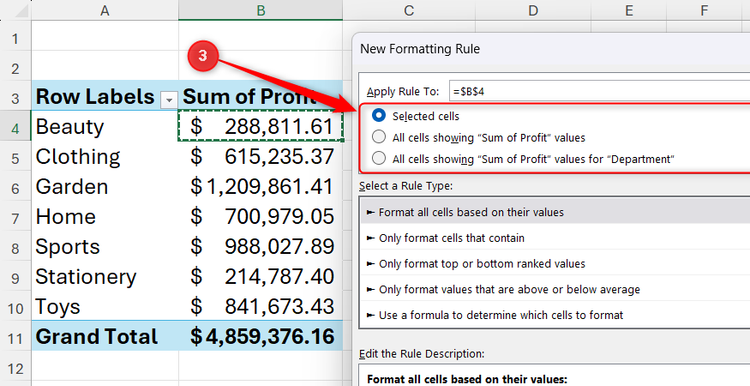Click column F header

(x=704, y=10)
